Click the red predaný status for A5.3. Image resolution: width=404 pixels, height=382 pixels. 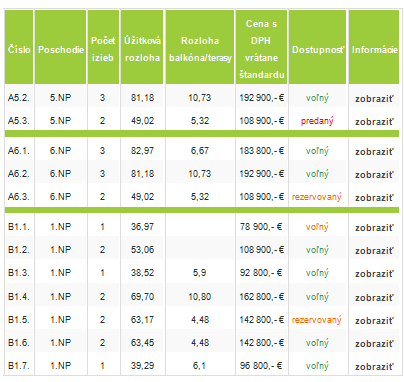(x=317, y=121)
